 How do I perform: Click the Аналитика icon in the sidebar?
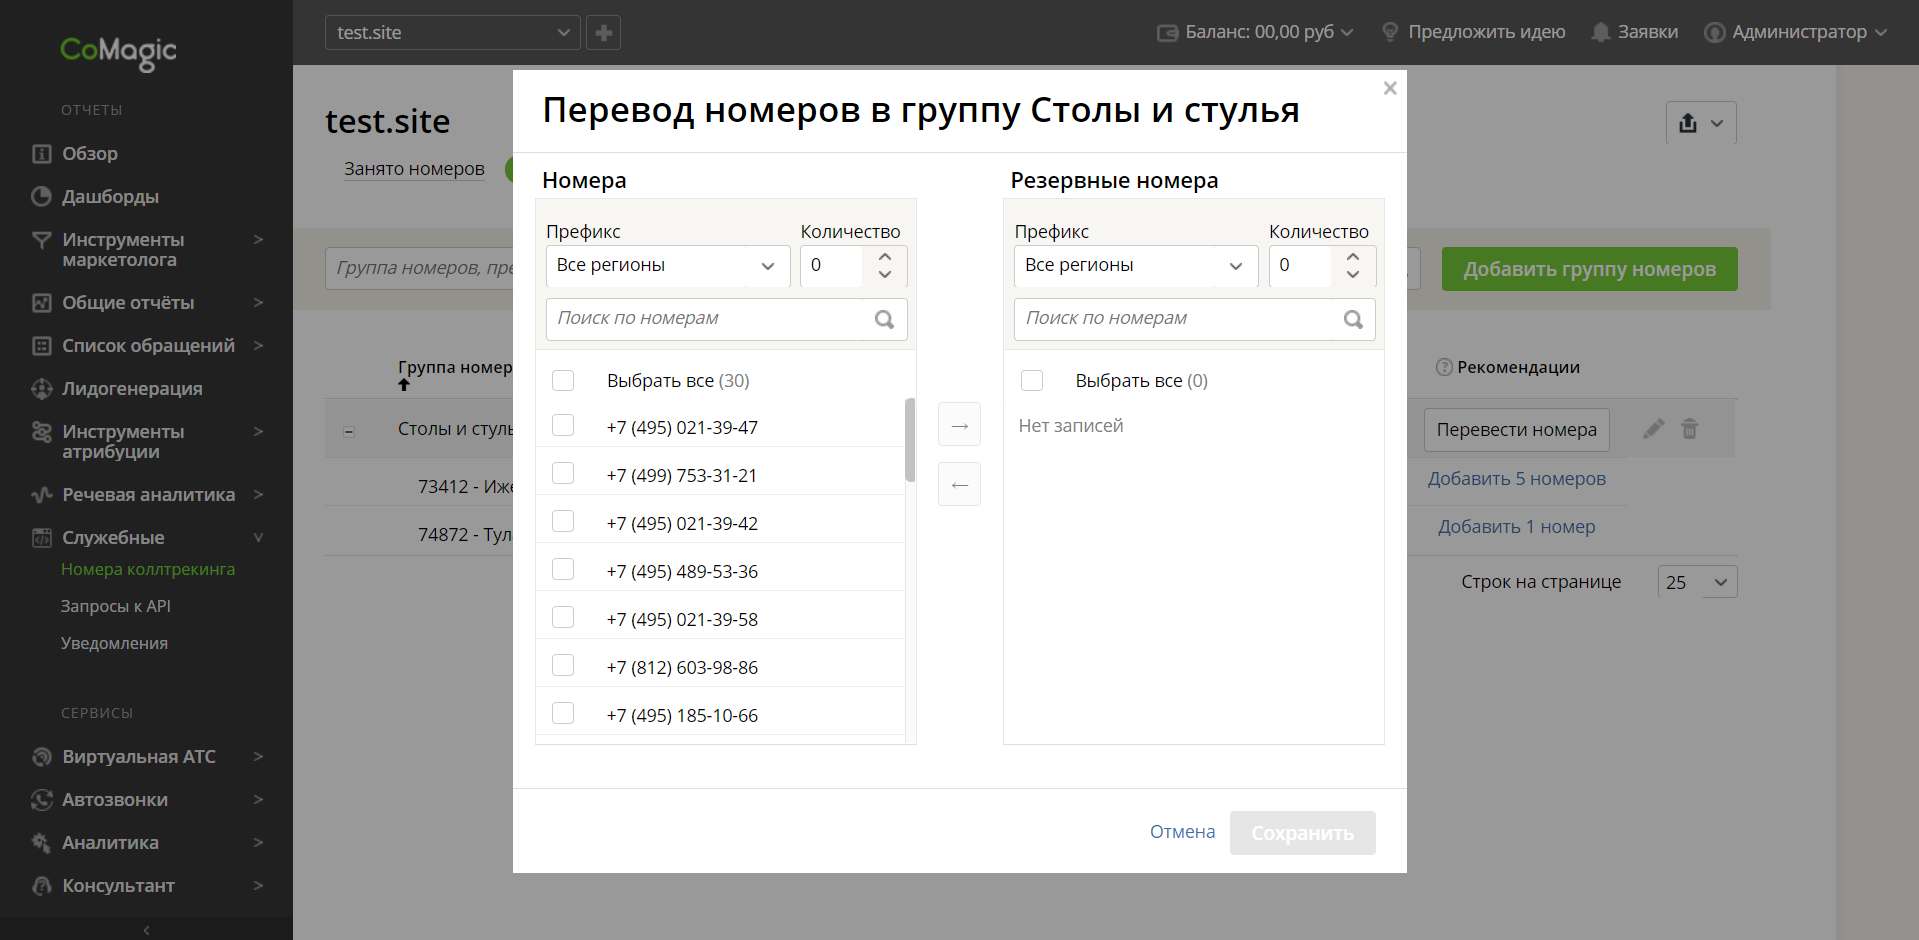(41, 843)
